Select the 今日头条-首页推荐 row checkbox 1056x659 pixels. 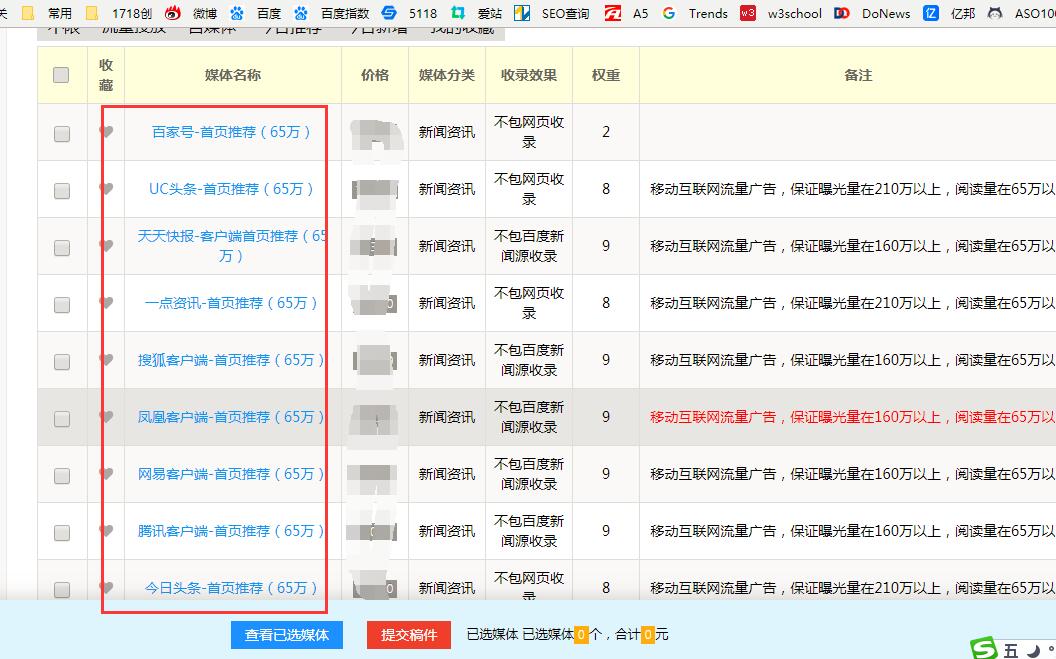tap(62, 590)
